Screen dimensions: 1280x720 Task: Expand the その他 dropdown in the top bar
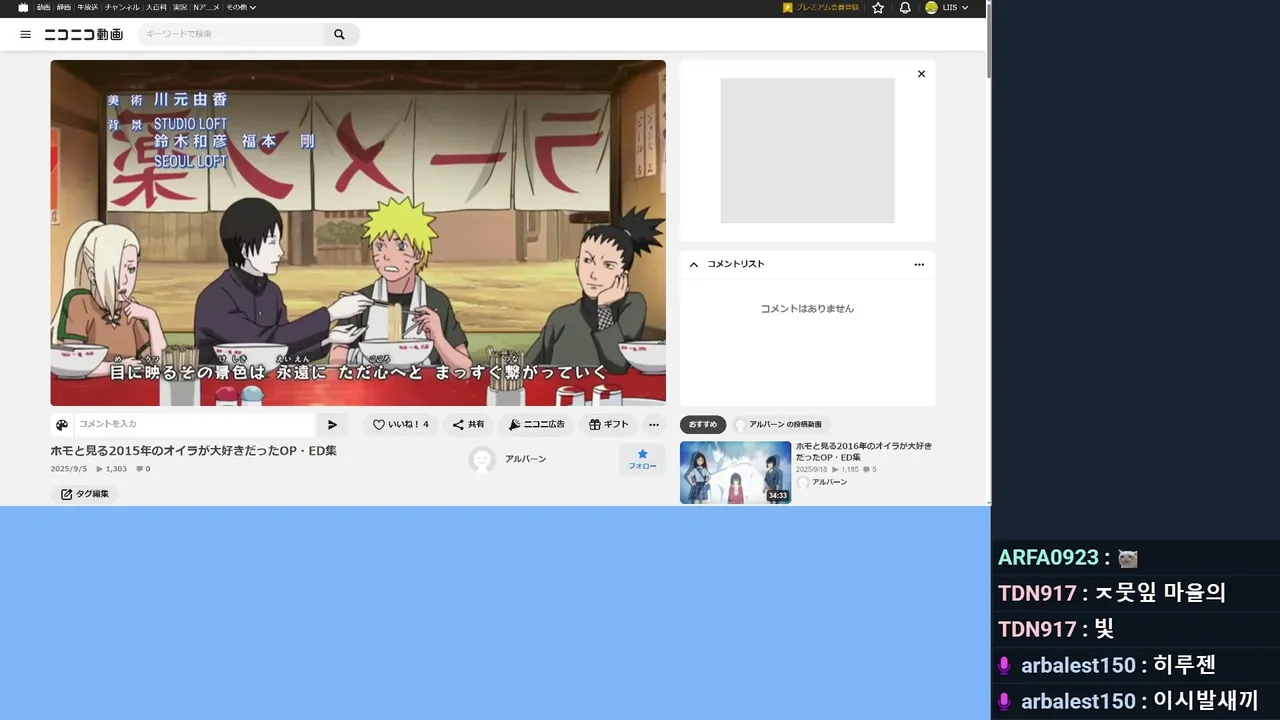pyautogui.click(x=241, y=7)
